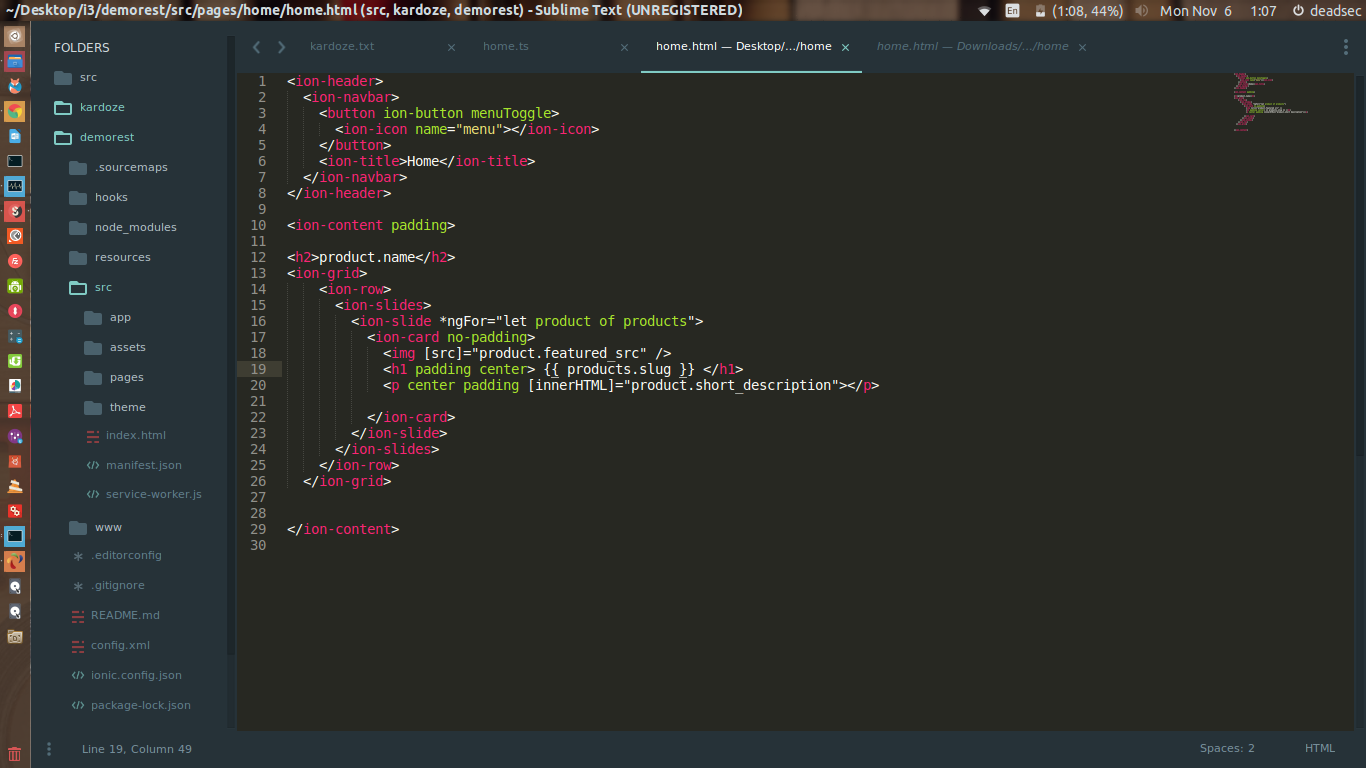The height and width of the screenshot is (768, 1366).
Task: Switch to the kardoze.txt tab
Action: point(342,47)
